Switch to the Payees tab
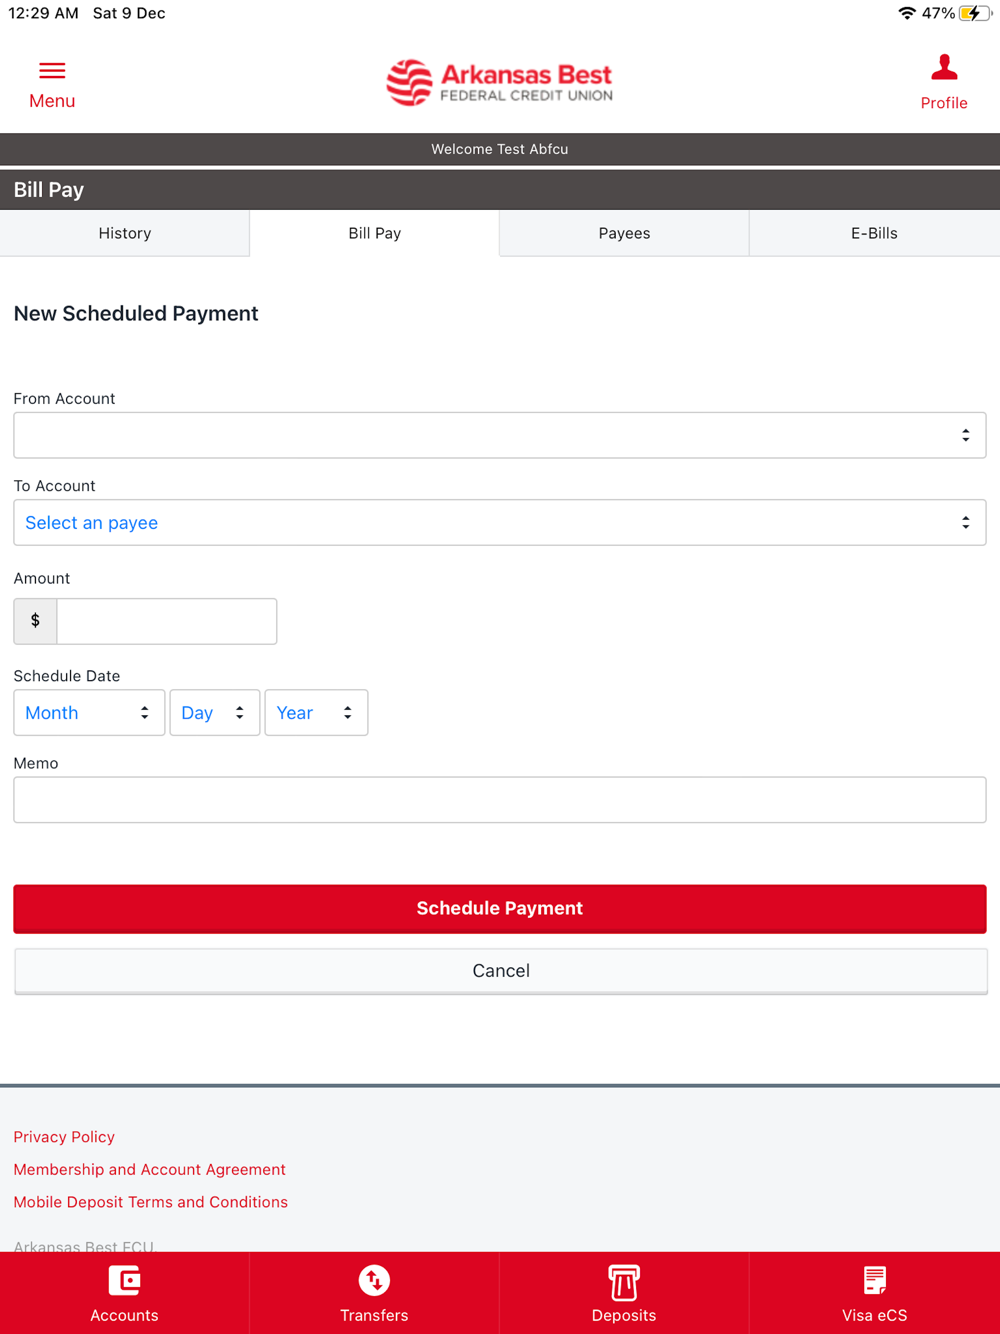This screenshot has width=1000, height=1334. point(624,233)
